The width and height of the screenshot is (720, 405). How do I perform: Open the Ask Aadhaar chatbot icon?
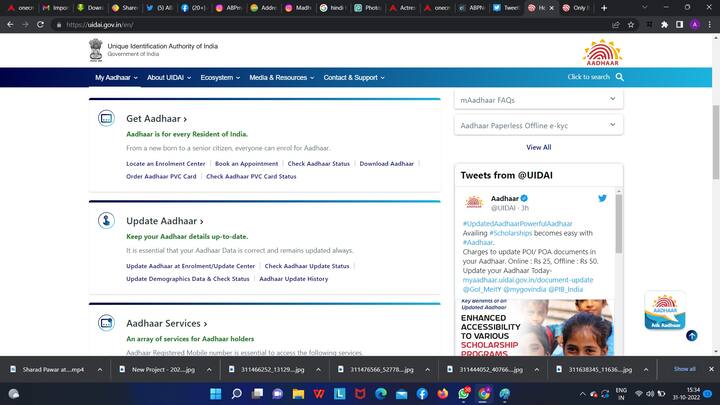point(664,310)
